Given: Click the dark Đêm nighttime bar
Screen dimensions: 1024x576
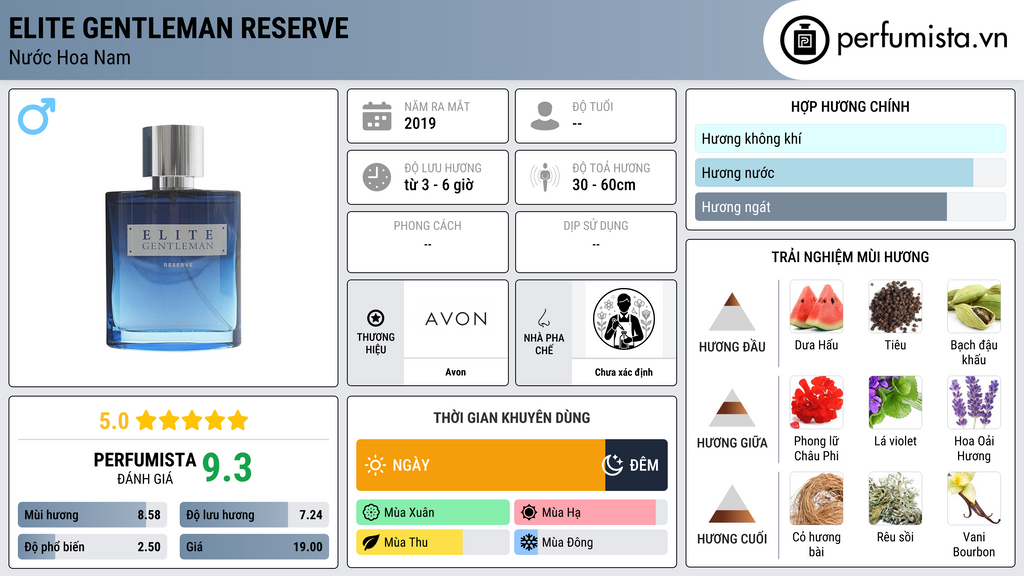Looking at the screenshot, I should (637, 465).
